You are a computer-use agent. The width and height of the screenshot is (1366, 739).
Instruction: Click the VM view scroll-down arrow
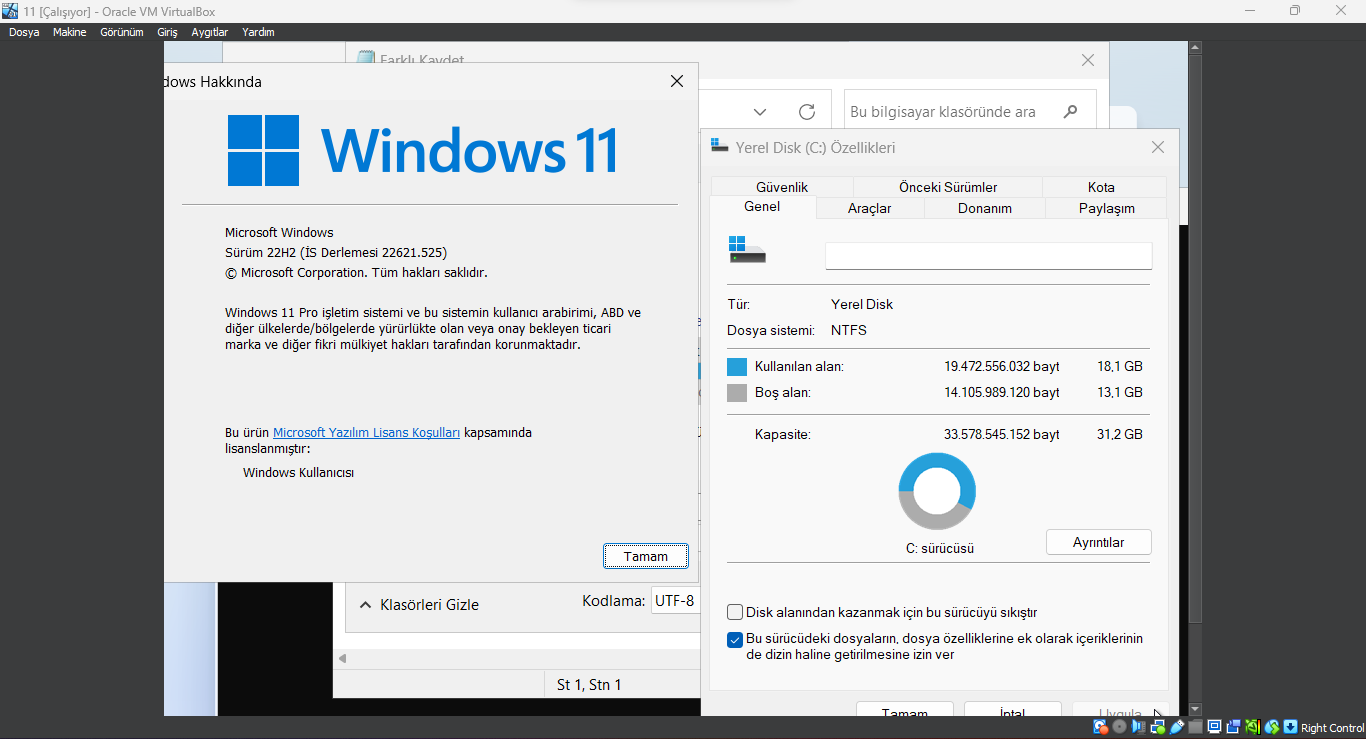(1195, 708)
